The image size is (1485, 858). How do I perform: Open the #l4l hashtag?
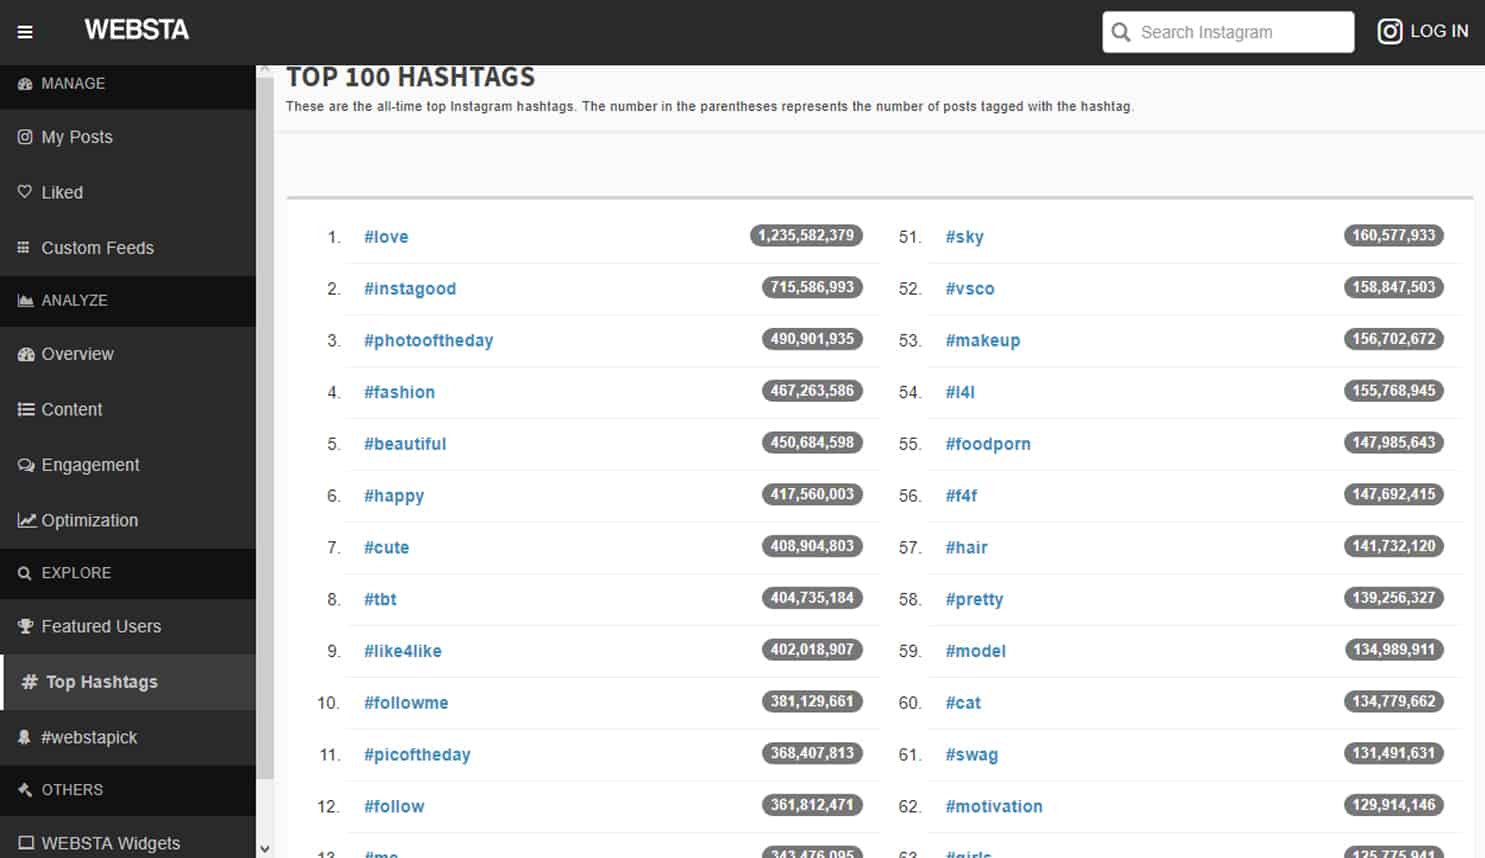tap(960, 392)
